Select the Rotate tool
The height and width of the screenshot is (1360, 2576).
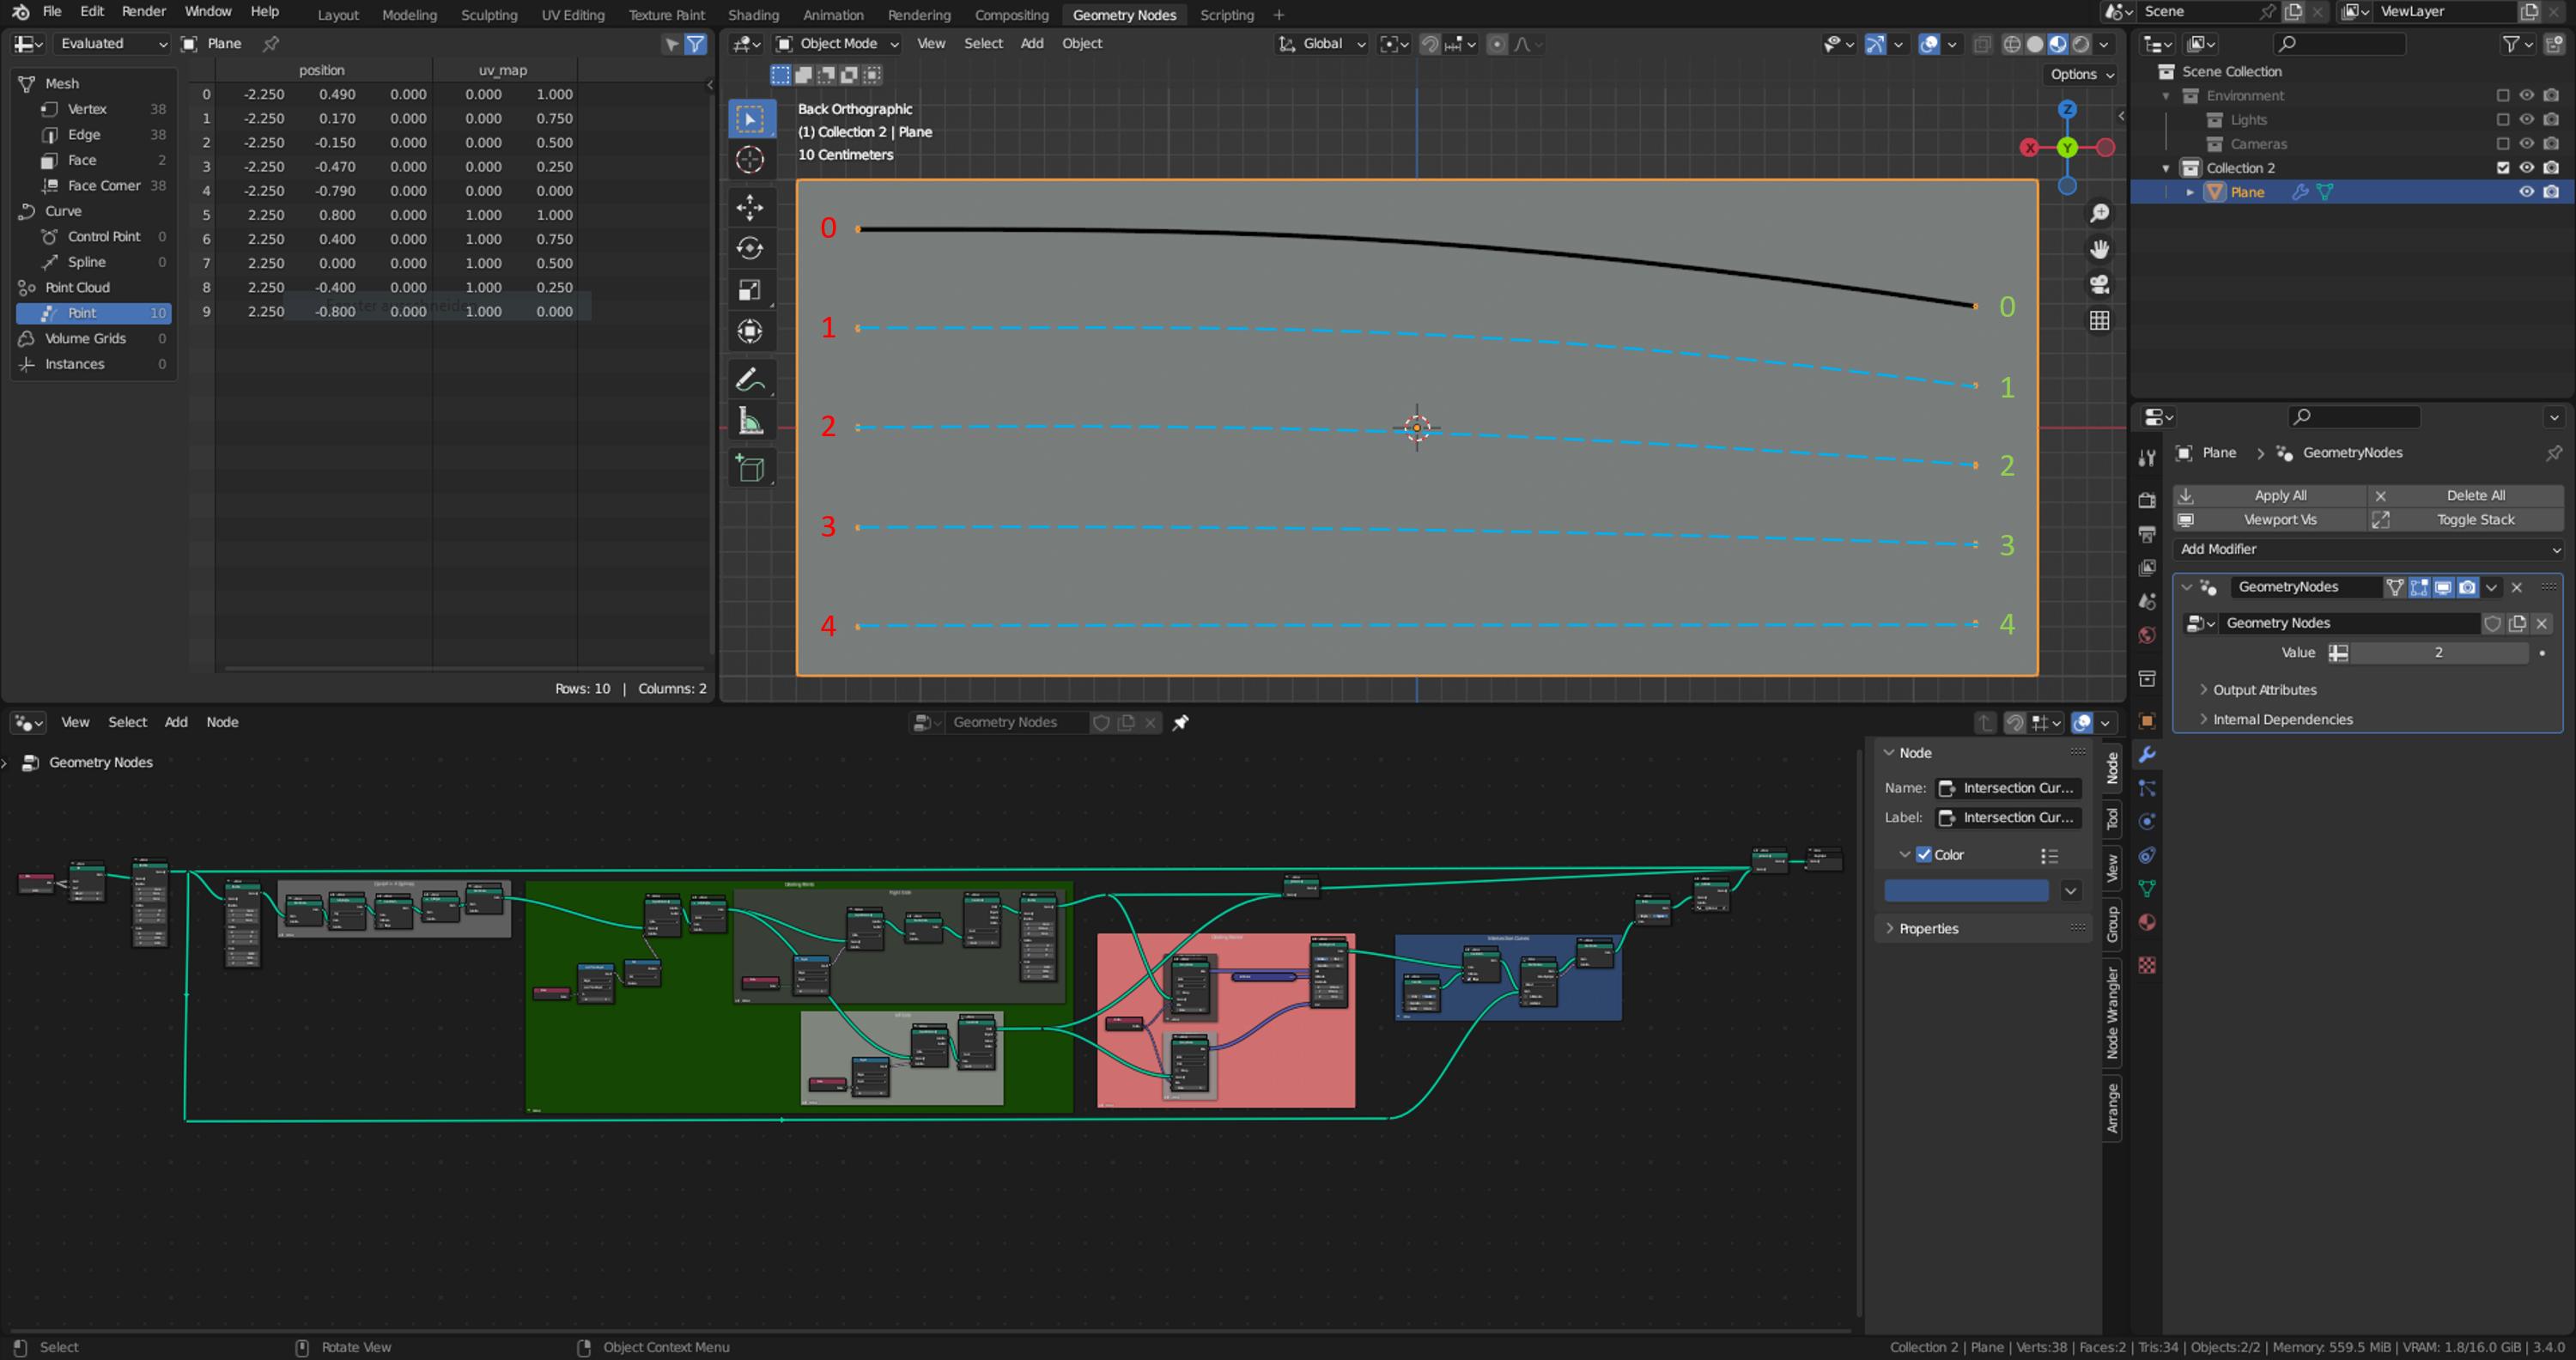point(749,248)
